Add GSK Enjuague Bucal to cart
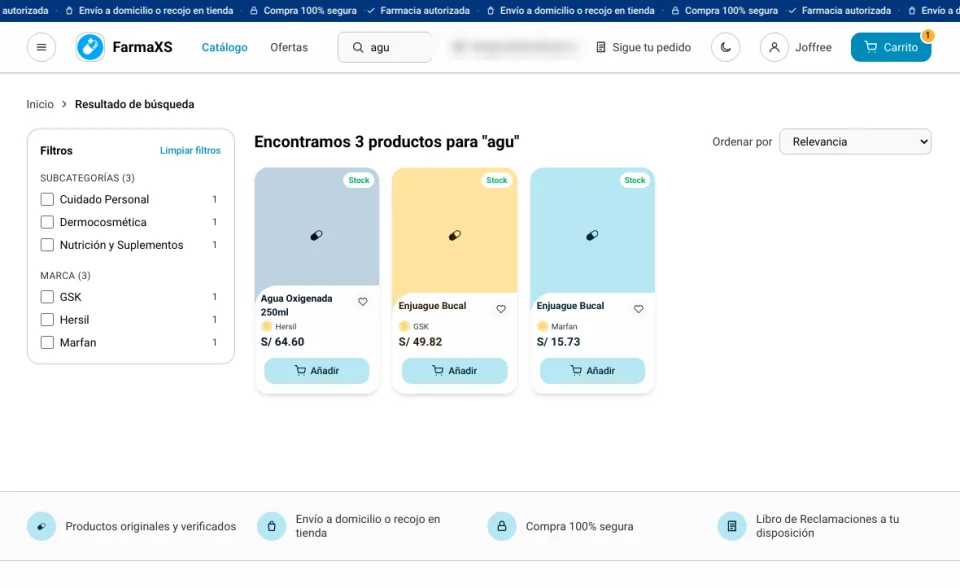This screenshot has height=588, width=960. pos(454,371)
